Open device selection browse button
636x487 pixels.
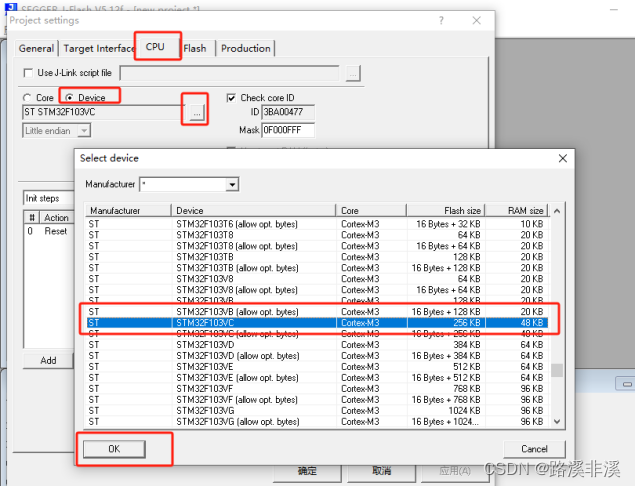point(197,113)
